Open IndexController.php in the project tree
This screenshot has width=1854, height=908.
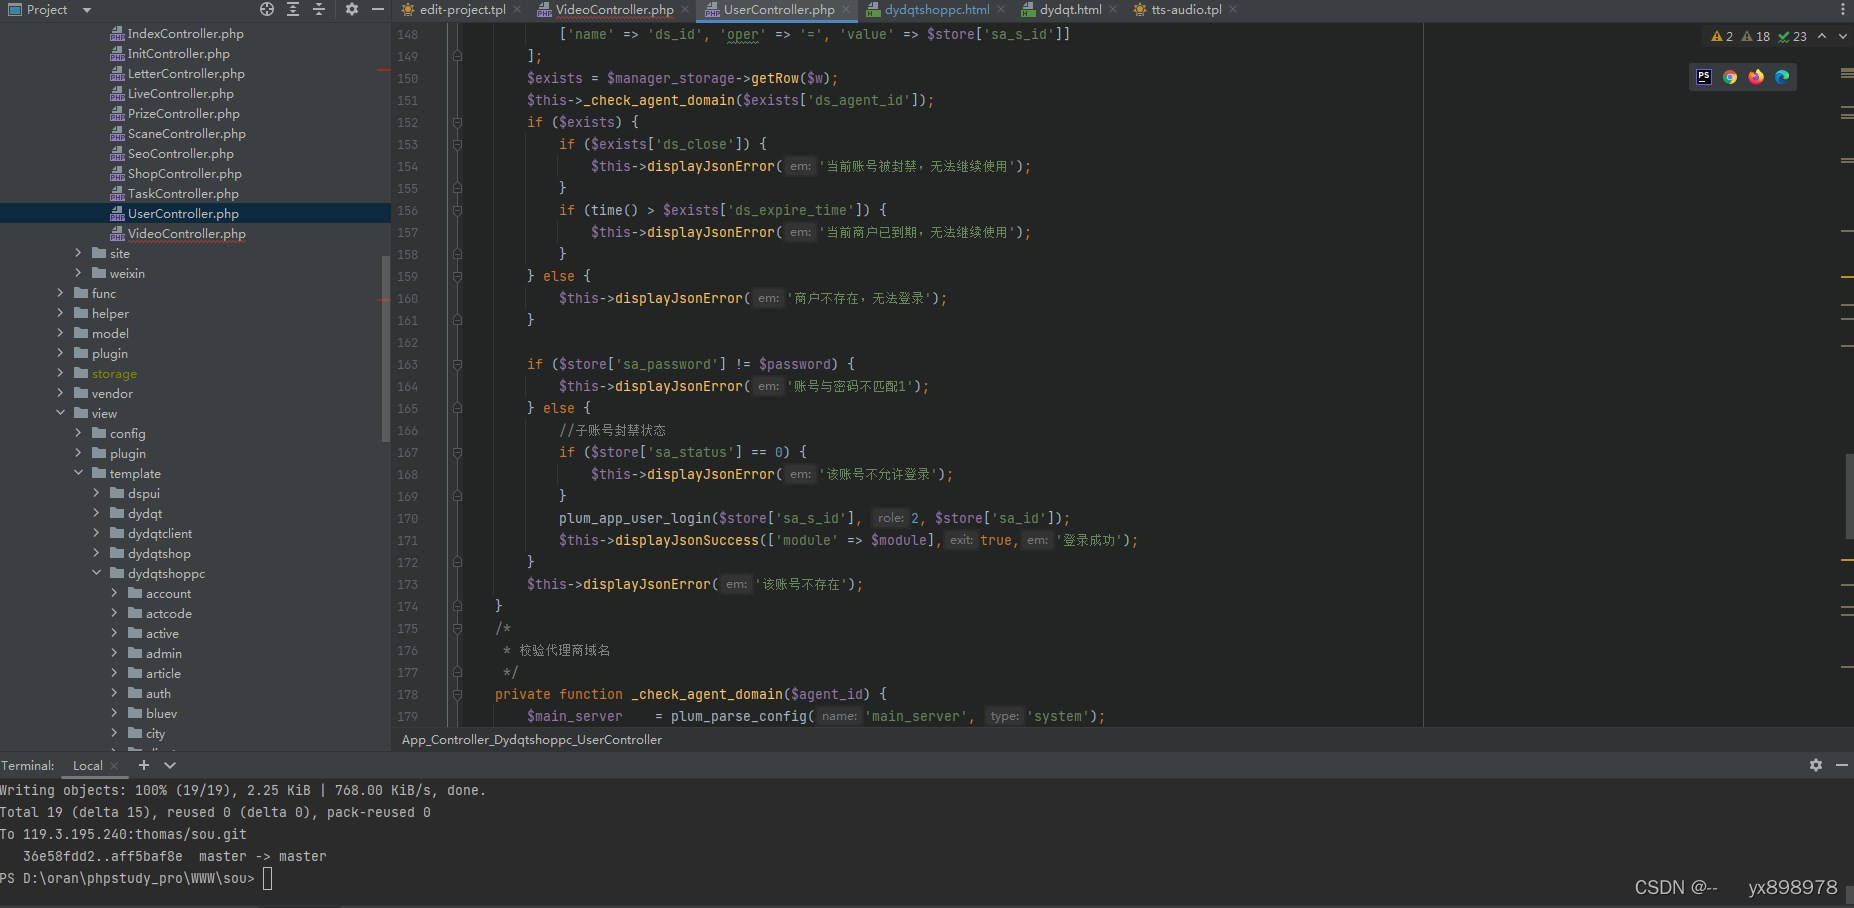click(x=186, y=34)
